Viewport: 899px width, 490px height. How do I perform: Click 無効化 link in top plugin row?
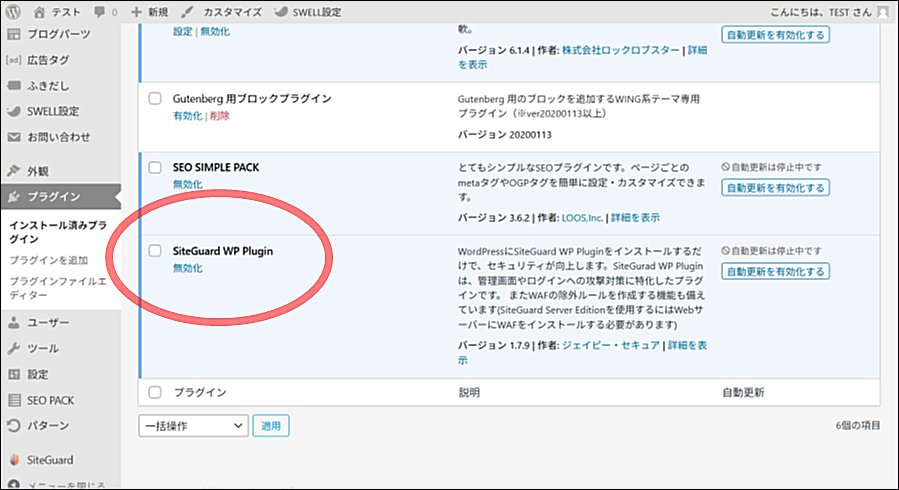(215, 32)
